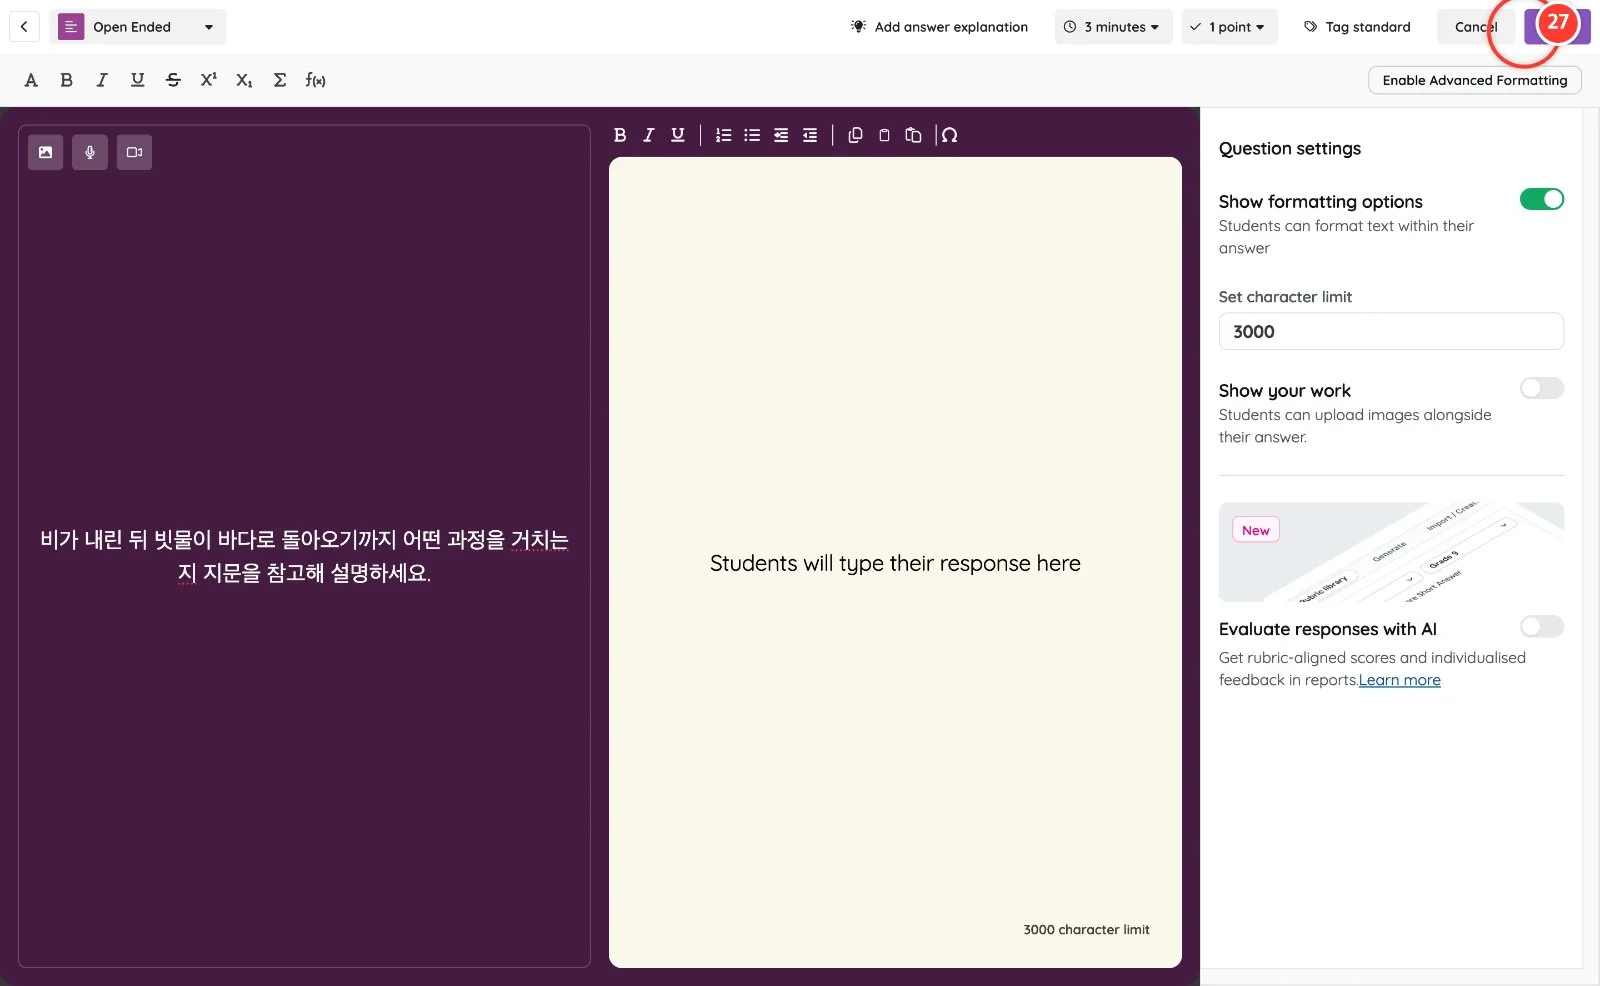Screen dimensions: 1600x986
Task: Turn off Show formatting options toggle
Action: [1541, 199]
